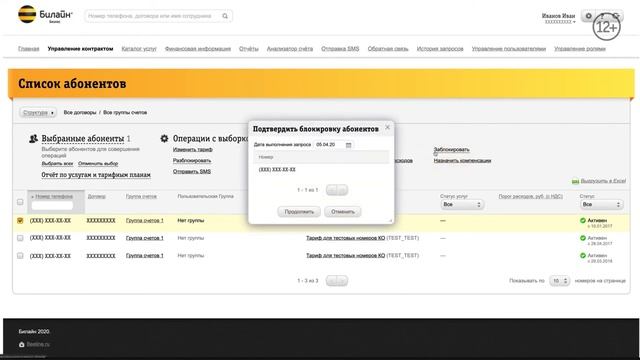The width and height of the screenshot is (640, 360).
Task: Click the request date field in dialog
Action: [329, 145]
